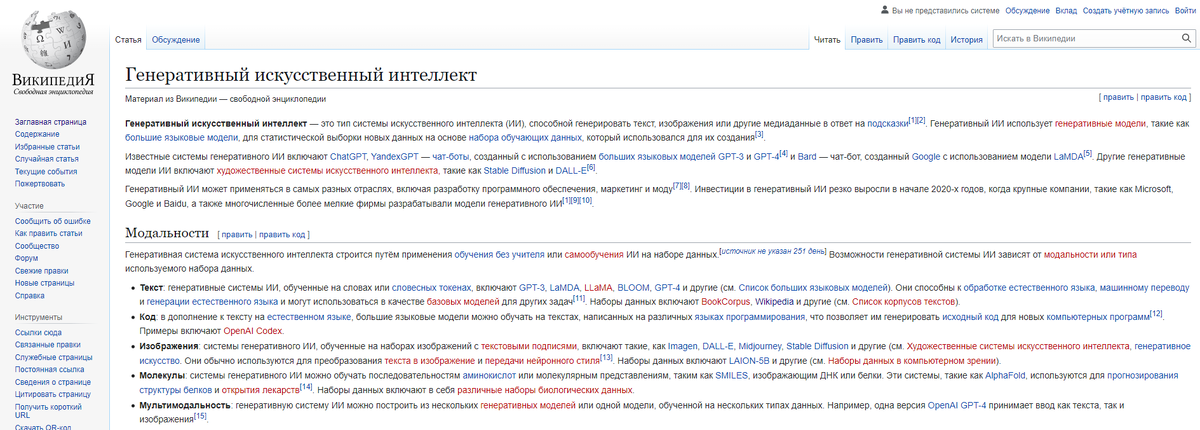The height and width of the screenshot is (430, 1200).
Task: Open the 'Bard' article link
Action: pos(806,156)
